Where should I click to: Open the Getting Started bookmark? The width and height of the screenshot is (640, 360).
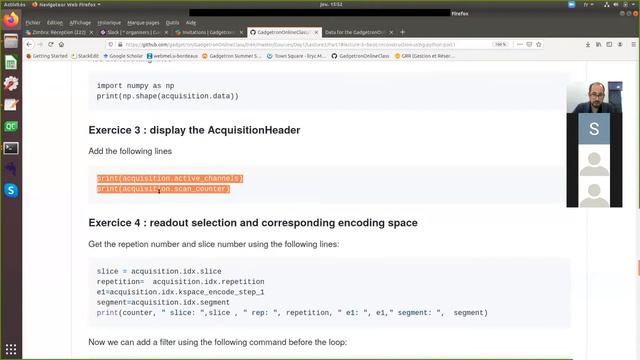(47, 56)
